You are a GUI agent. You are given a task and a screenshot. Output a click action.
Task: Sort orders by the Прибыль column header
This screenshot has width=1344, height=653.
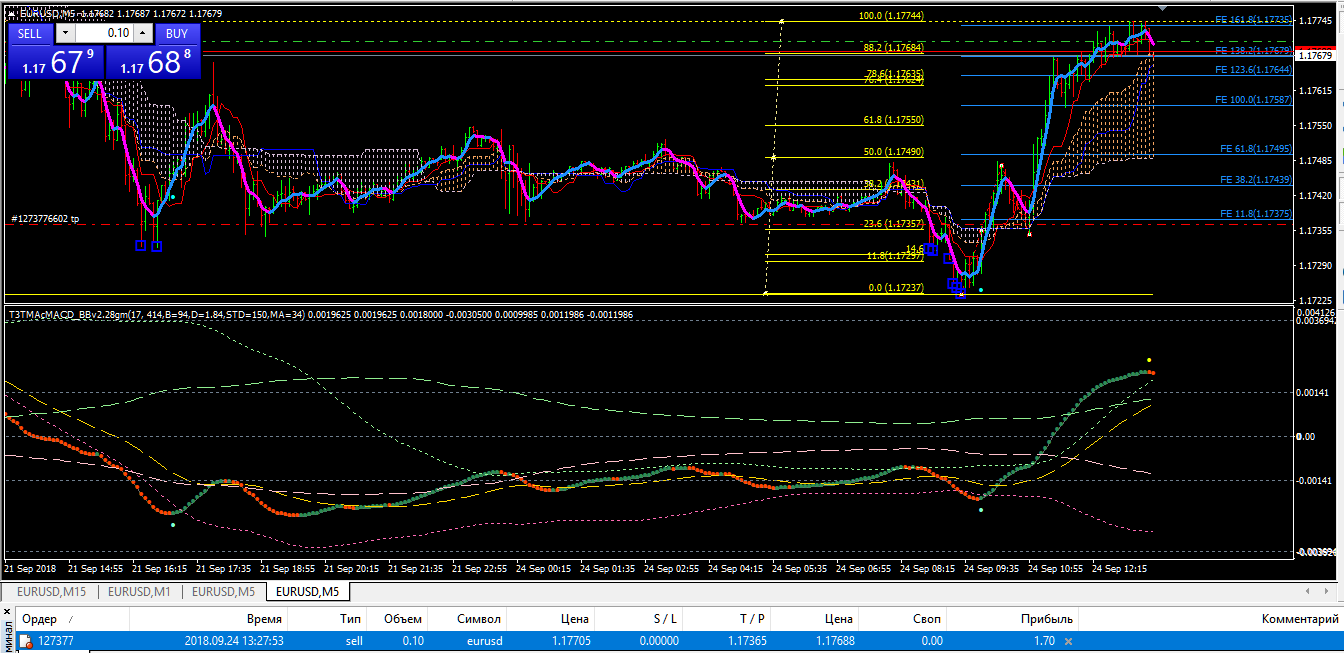pyautogui.click(x=1046, y=619)
